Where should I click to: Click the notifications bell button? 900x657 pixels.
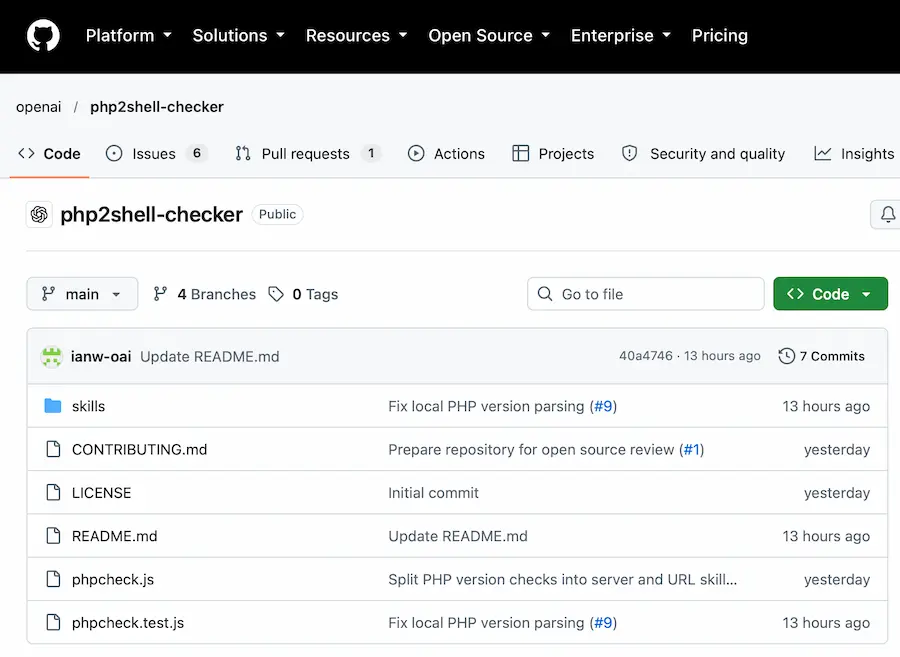click(887, 215)
